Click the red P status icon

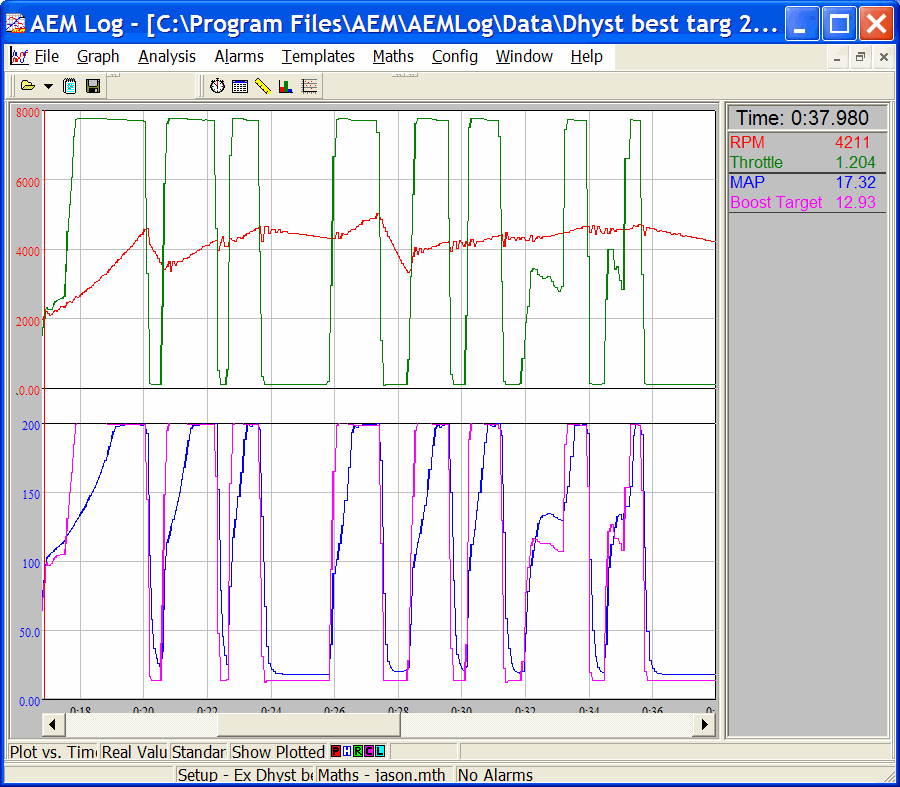[336, 751]
